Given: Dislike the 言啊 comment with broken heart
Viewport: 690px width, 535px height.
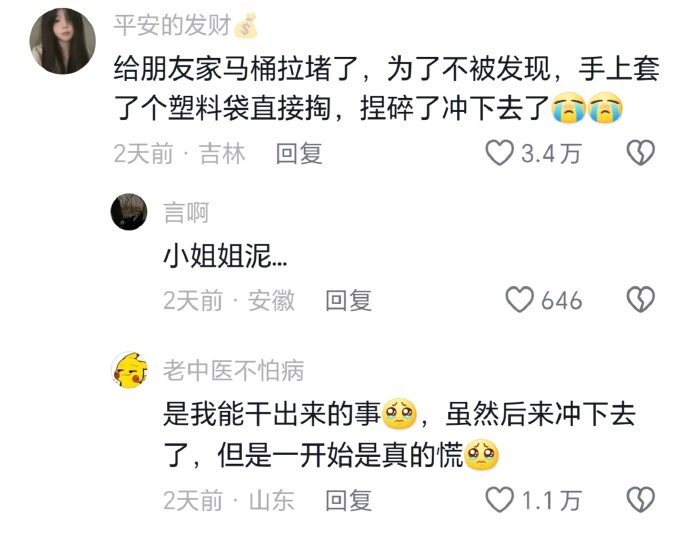Looking at the screenshot, I should [640, 300].
